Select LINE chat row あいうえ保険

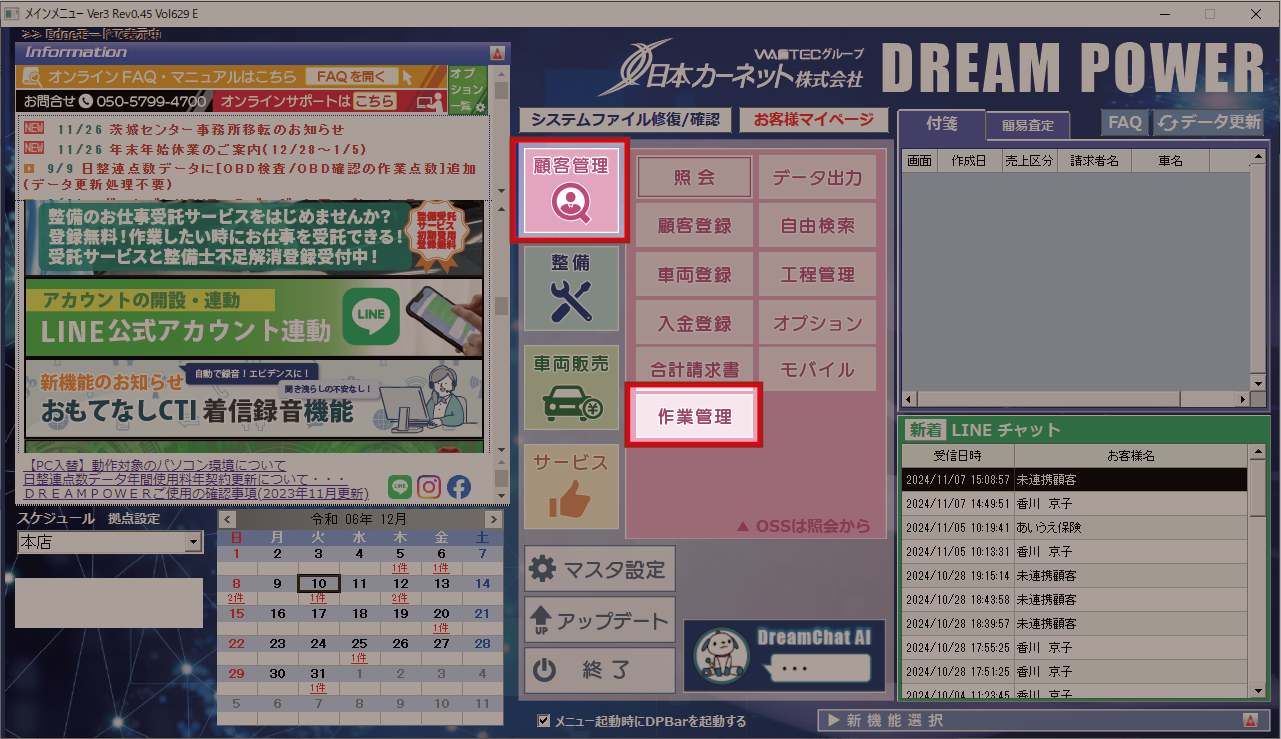click(x=1075, y=527)
